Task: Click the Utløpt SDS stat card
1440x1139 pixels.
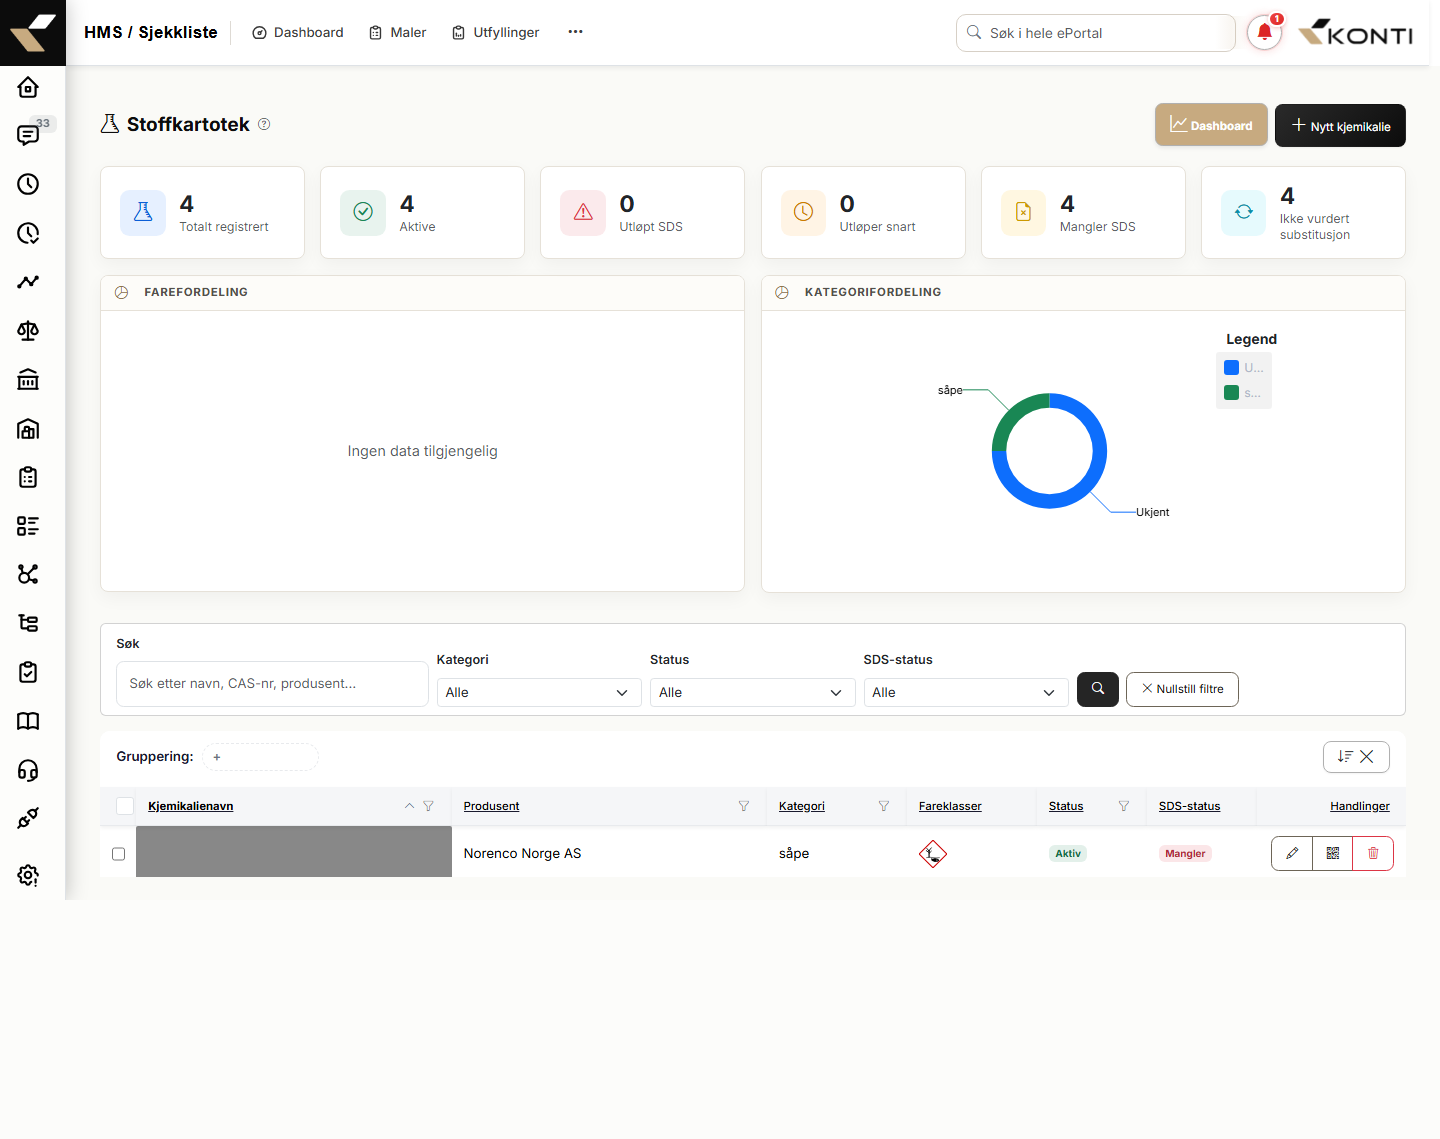Action: pos(642,212)
